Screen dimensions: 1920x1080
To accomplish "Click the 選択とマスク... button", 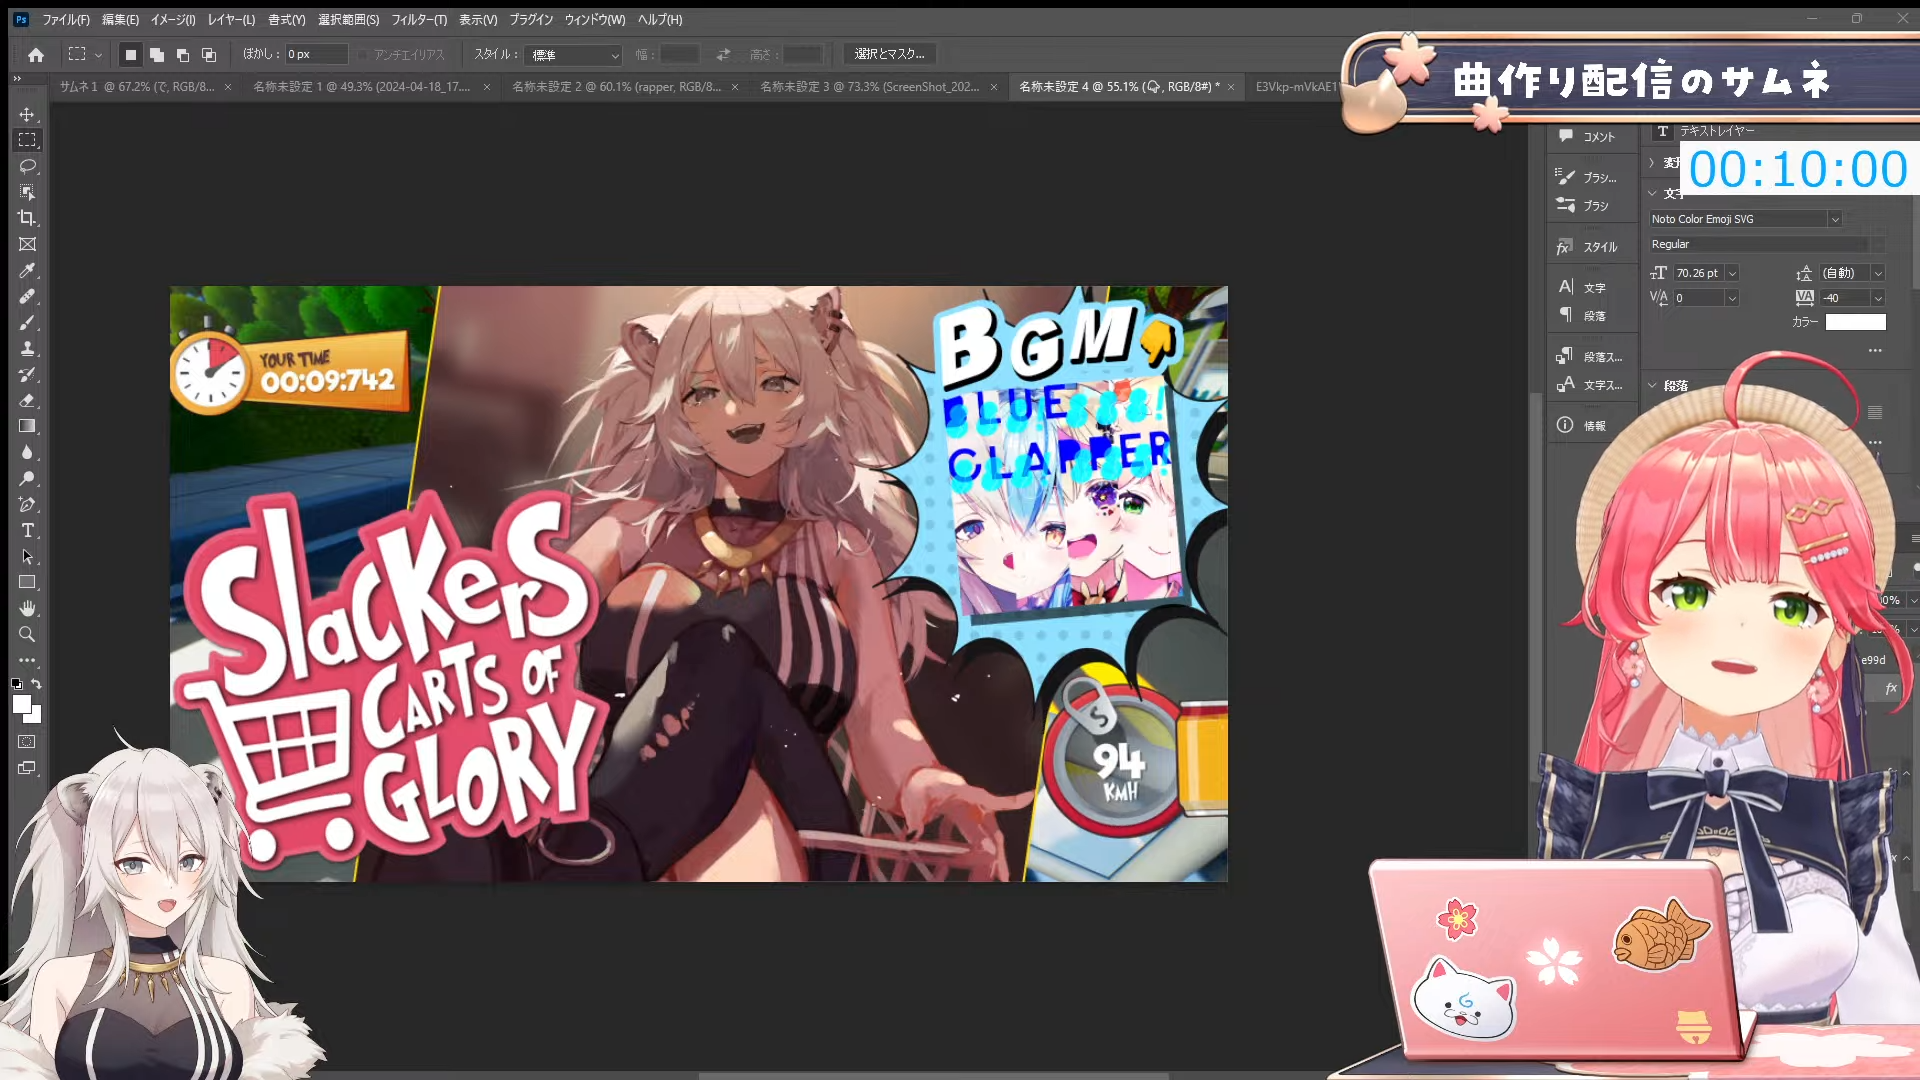I will pyautogui.click(x=890, y=54).
